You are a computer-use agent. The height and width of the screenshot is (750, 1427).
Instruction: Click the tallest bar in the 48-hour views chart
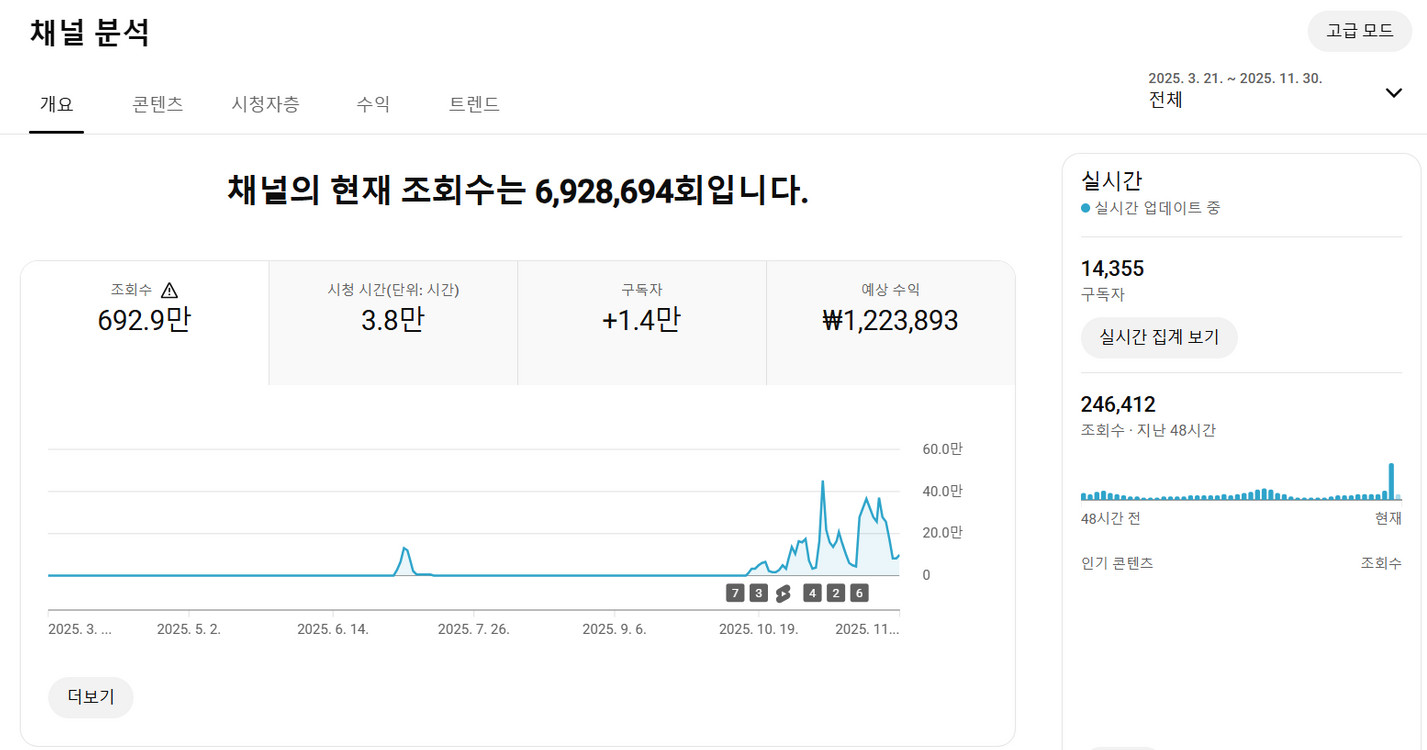tap(1391, 480)
